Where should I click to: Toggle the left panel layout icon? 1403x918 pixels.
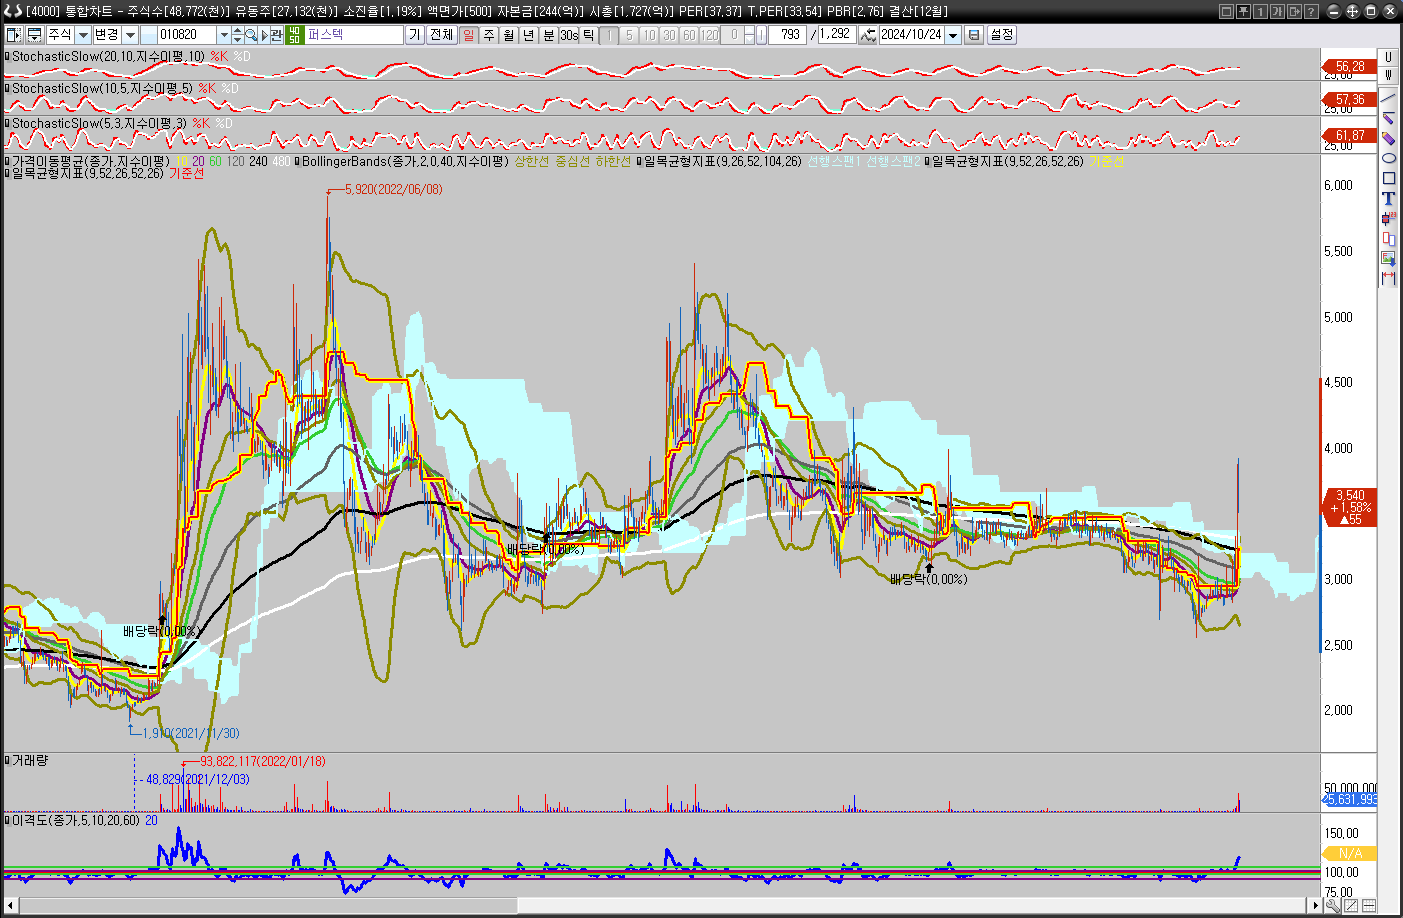(14, 35)
